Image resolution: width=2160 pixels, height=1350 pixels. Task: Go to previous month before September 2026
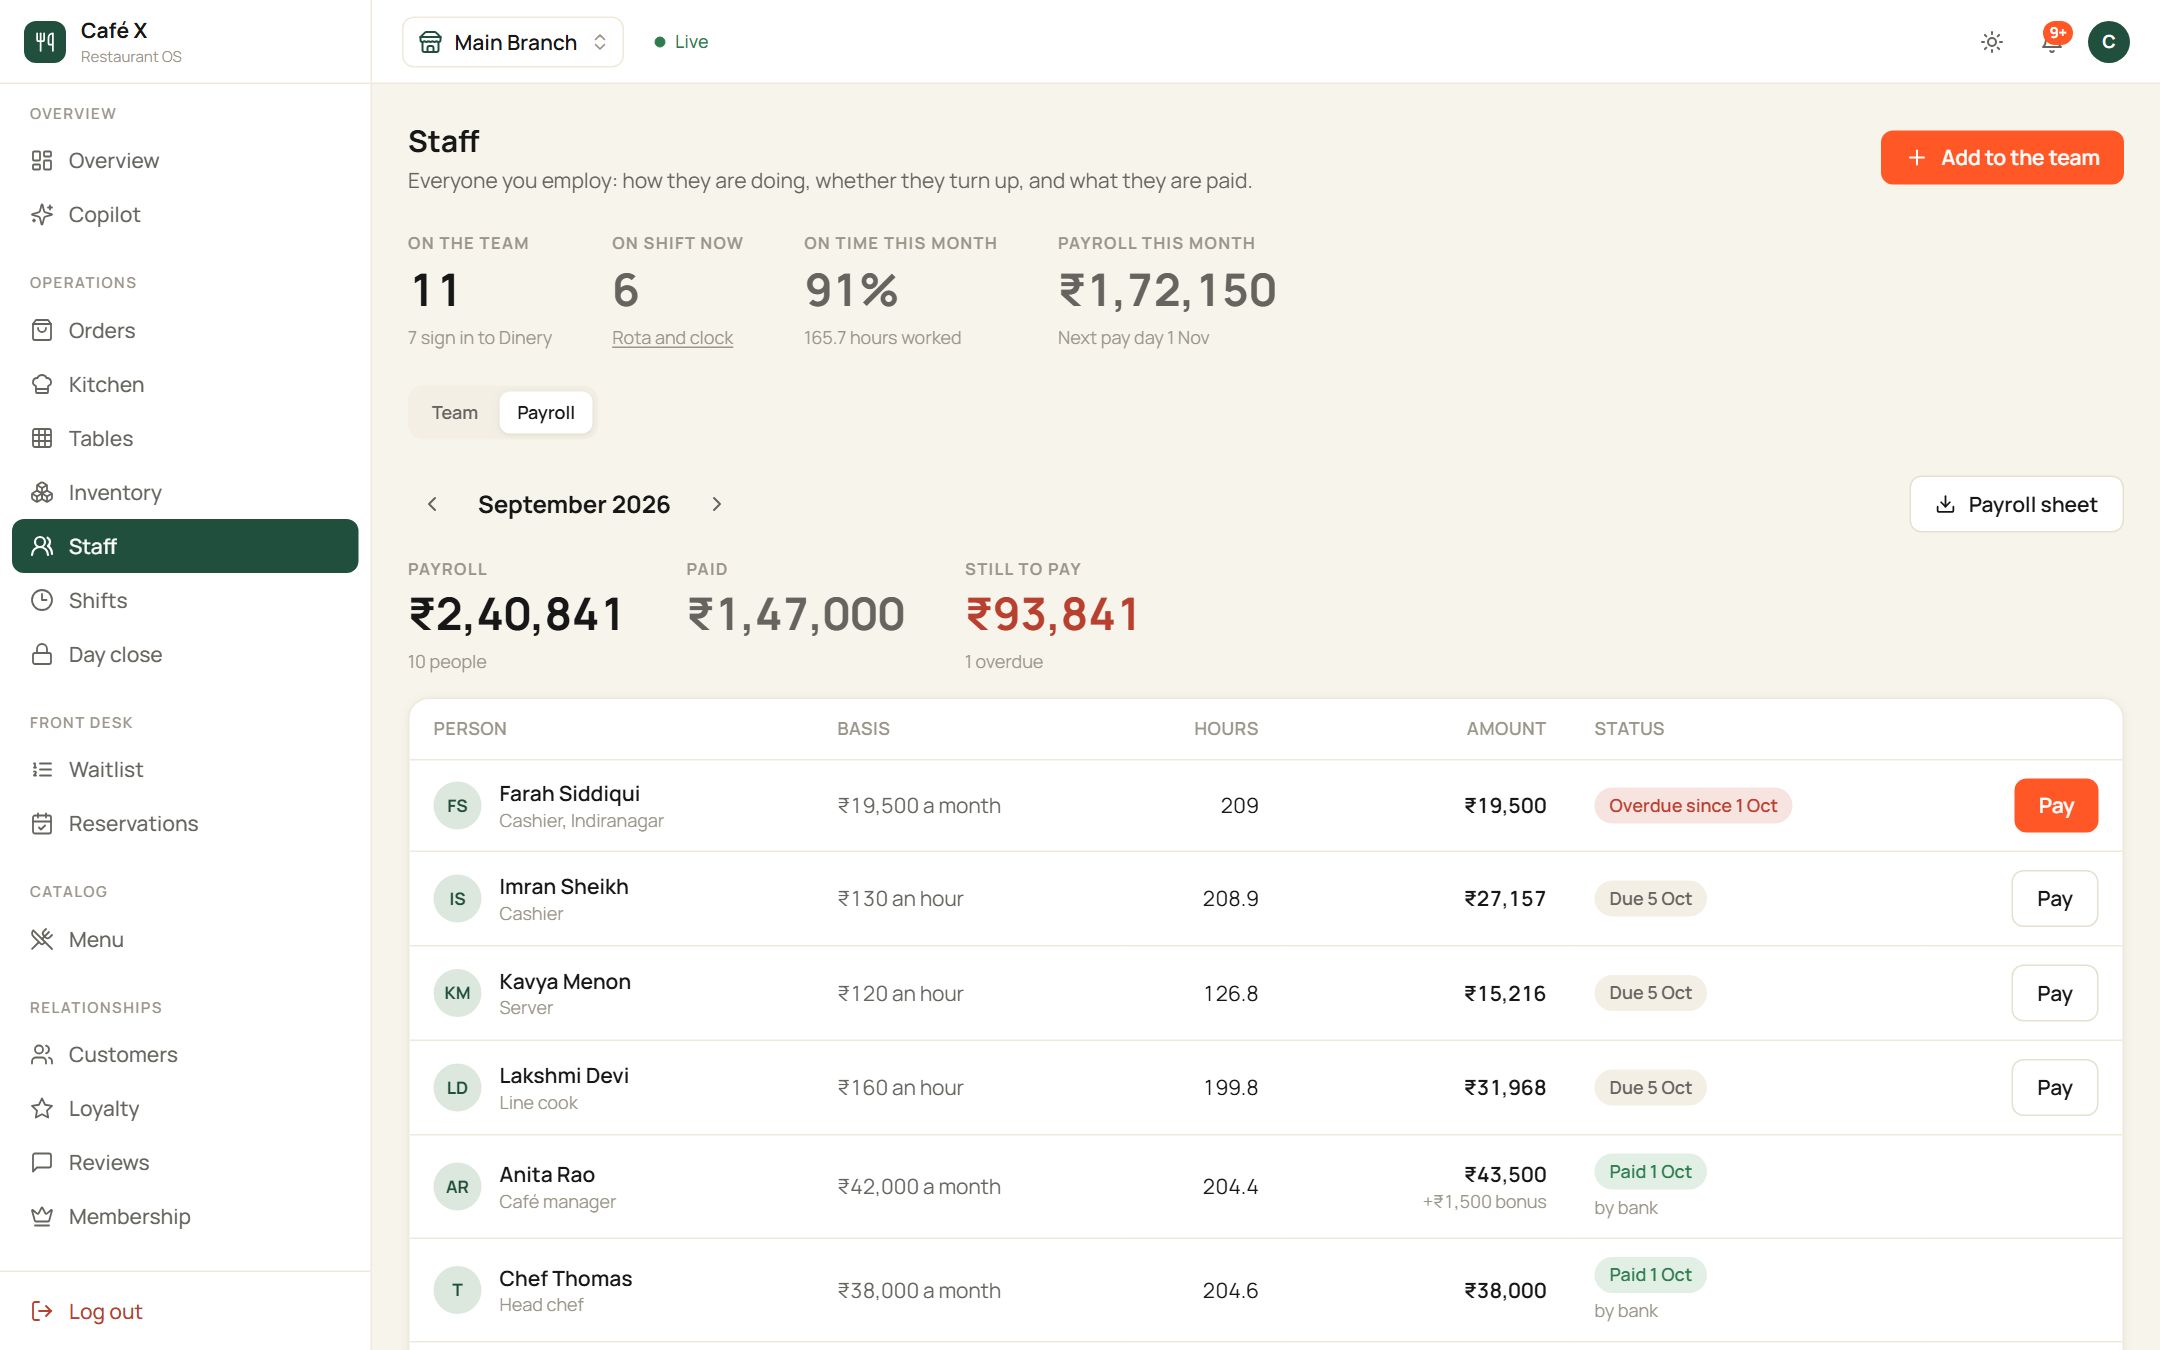point(432,504)
